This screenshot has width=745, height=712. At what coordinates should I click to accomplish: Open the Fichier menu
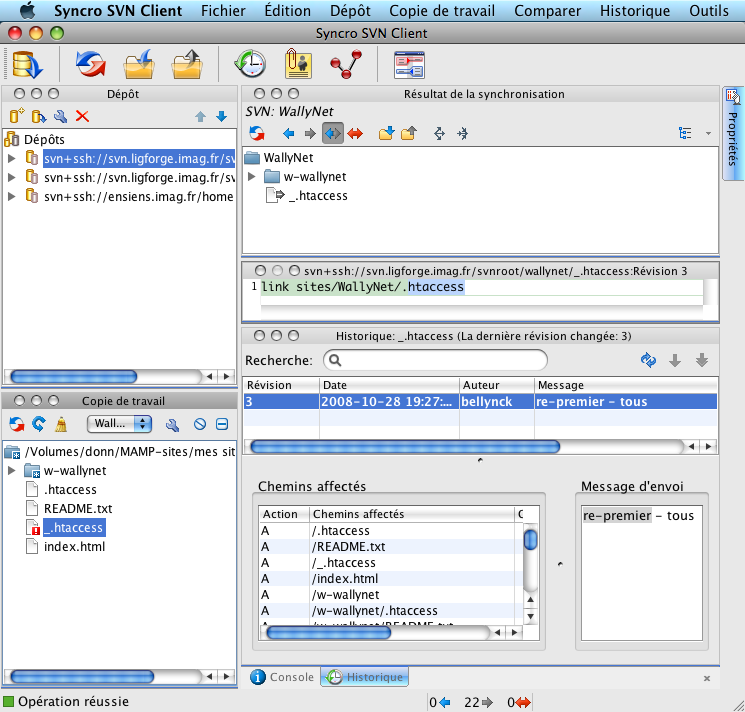coord(223,10)
